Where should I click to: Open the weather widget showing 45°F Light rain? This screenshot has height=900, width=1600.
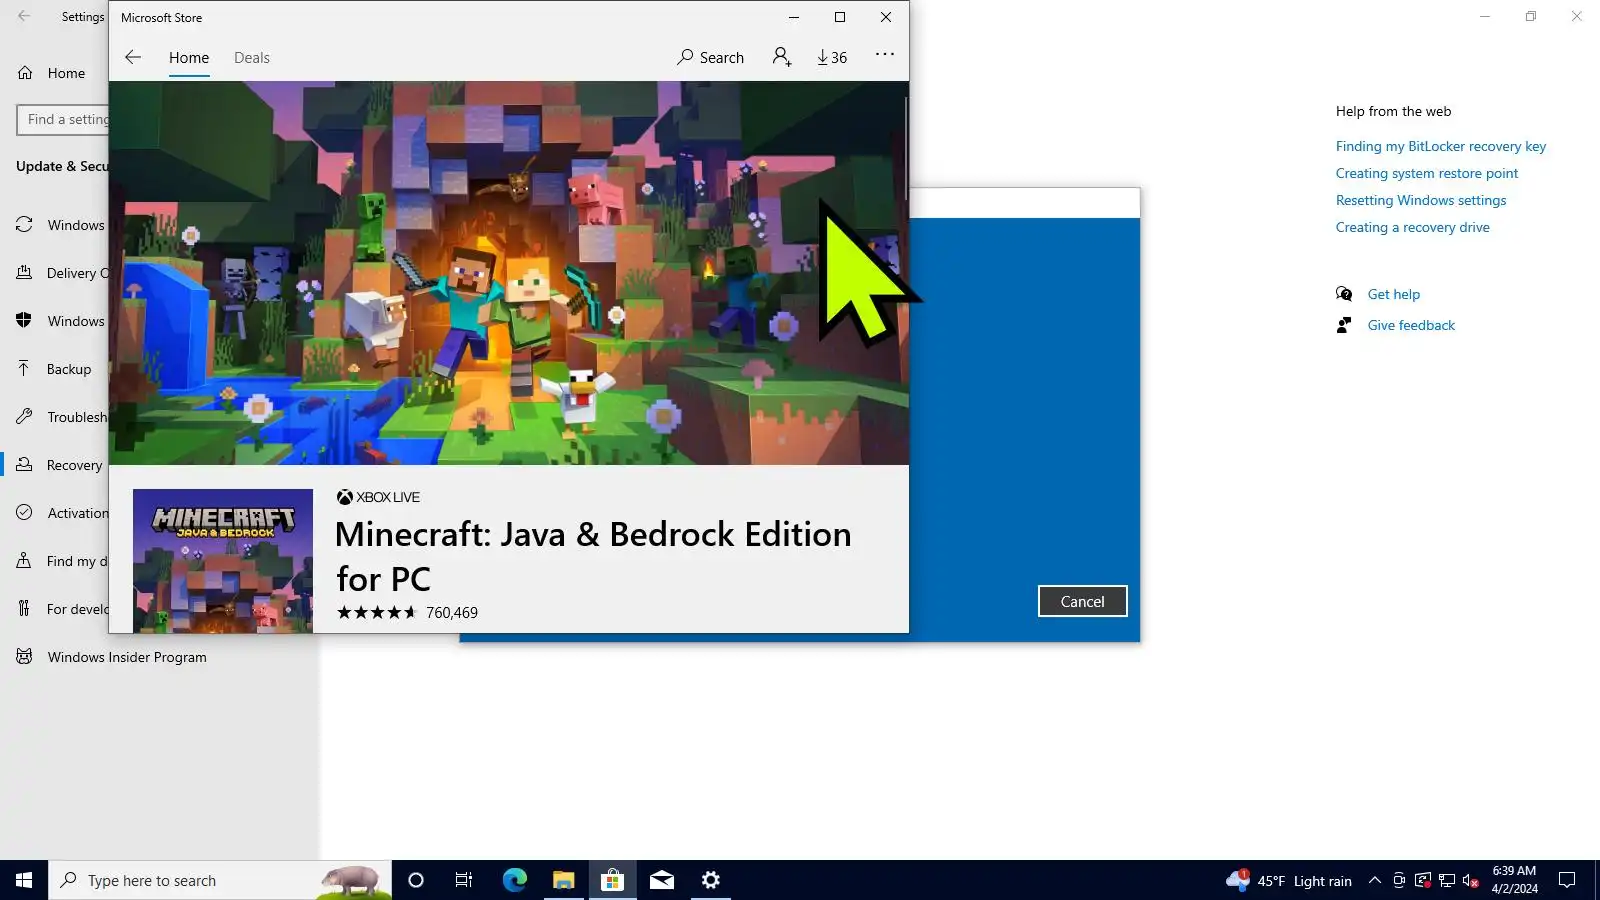tap(1289, 880)
